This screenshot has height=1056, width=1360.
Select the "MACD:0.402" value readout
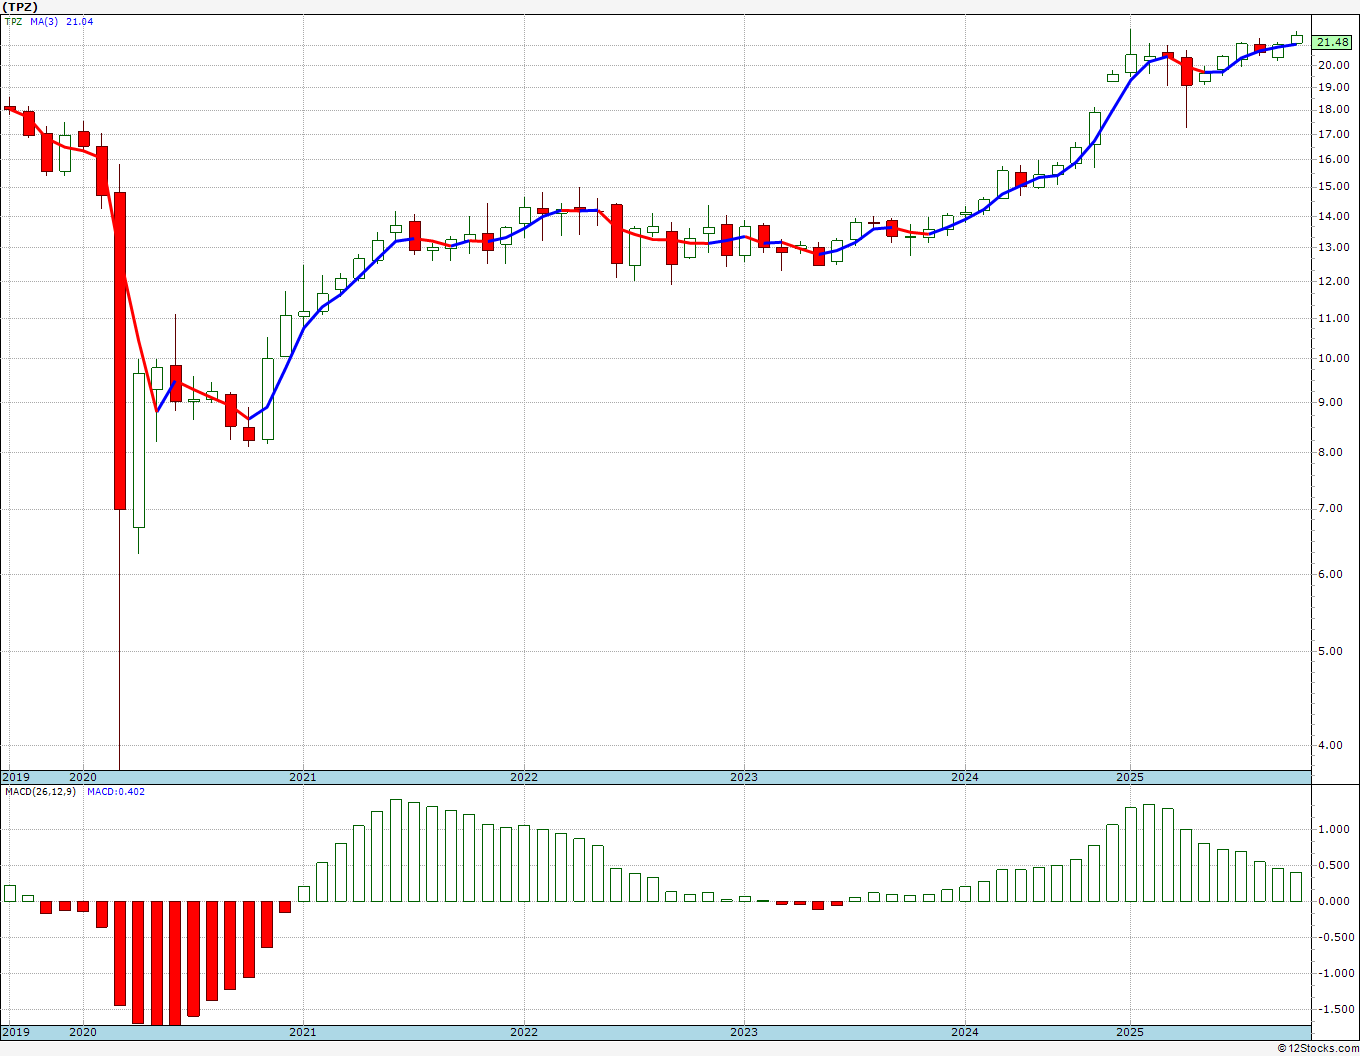pyautogui.click(x=115, y=792)
